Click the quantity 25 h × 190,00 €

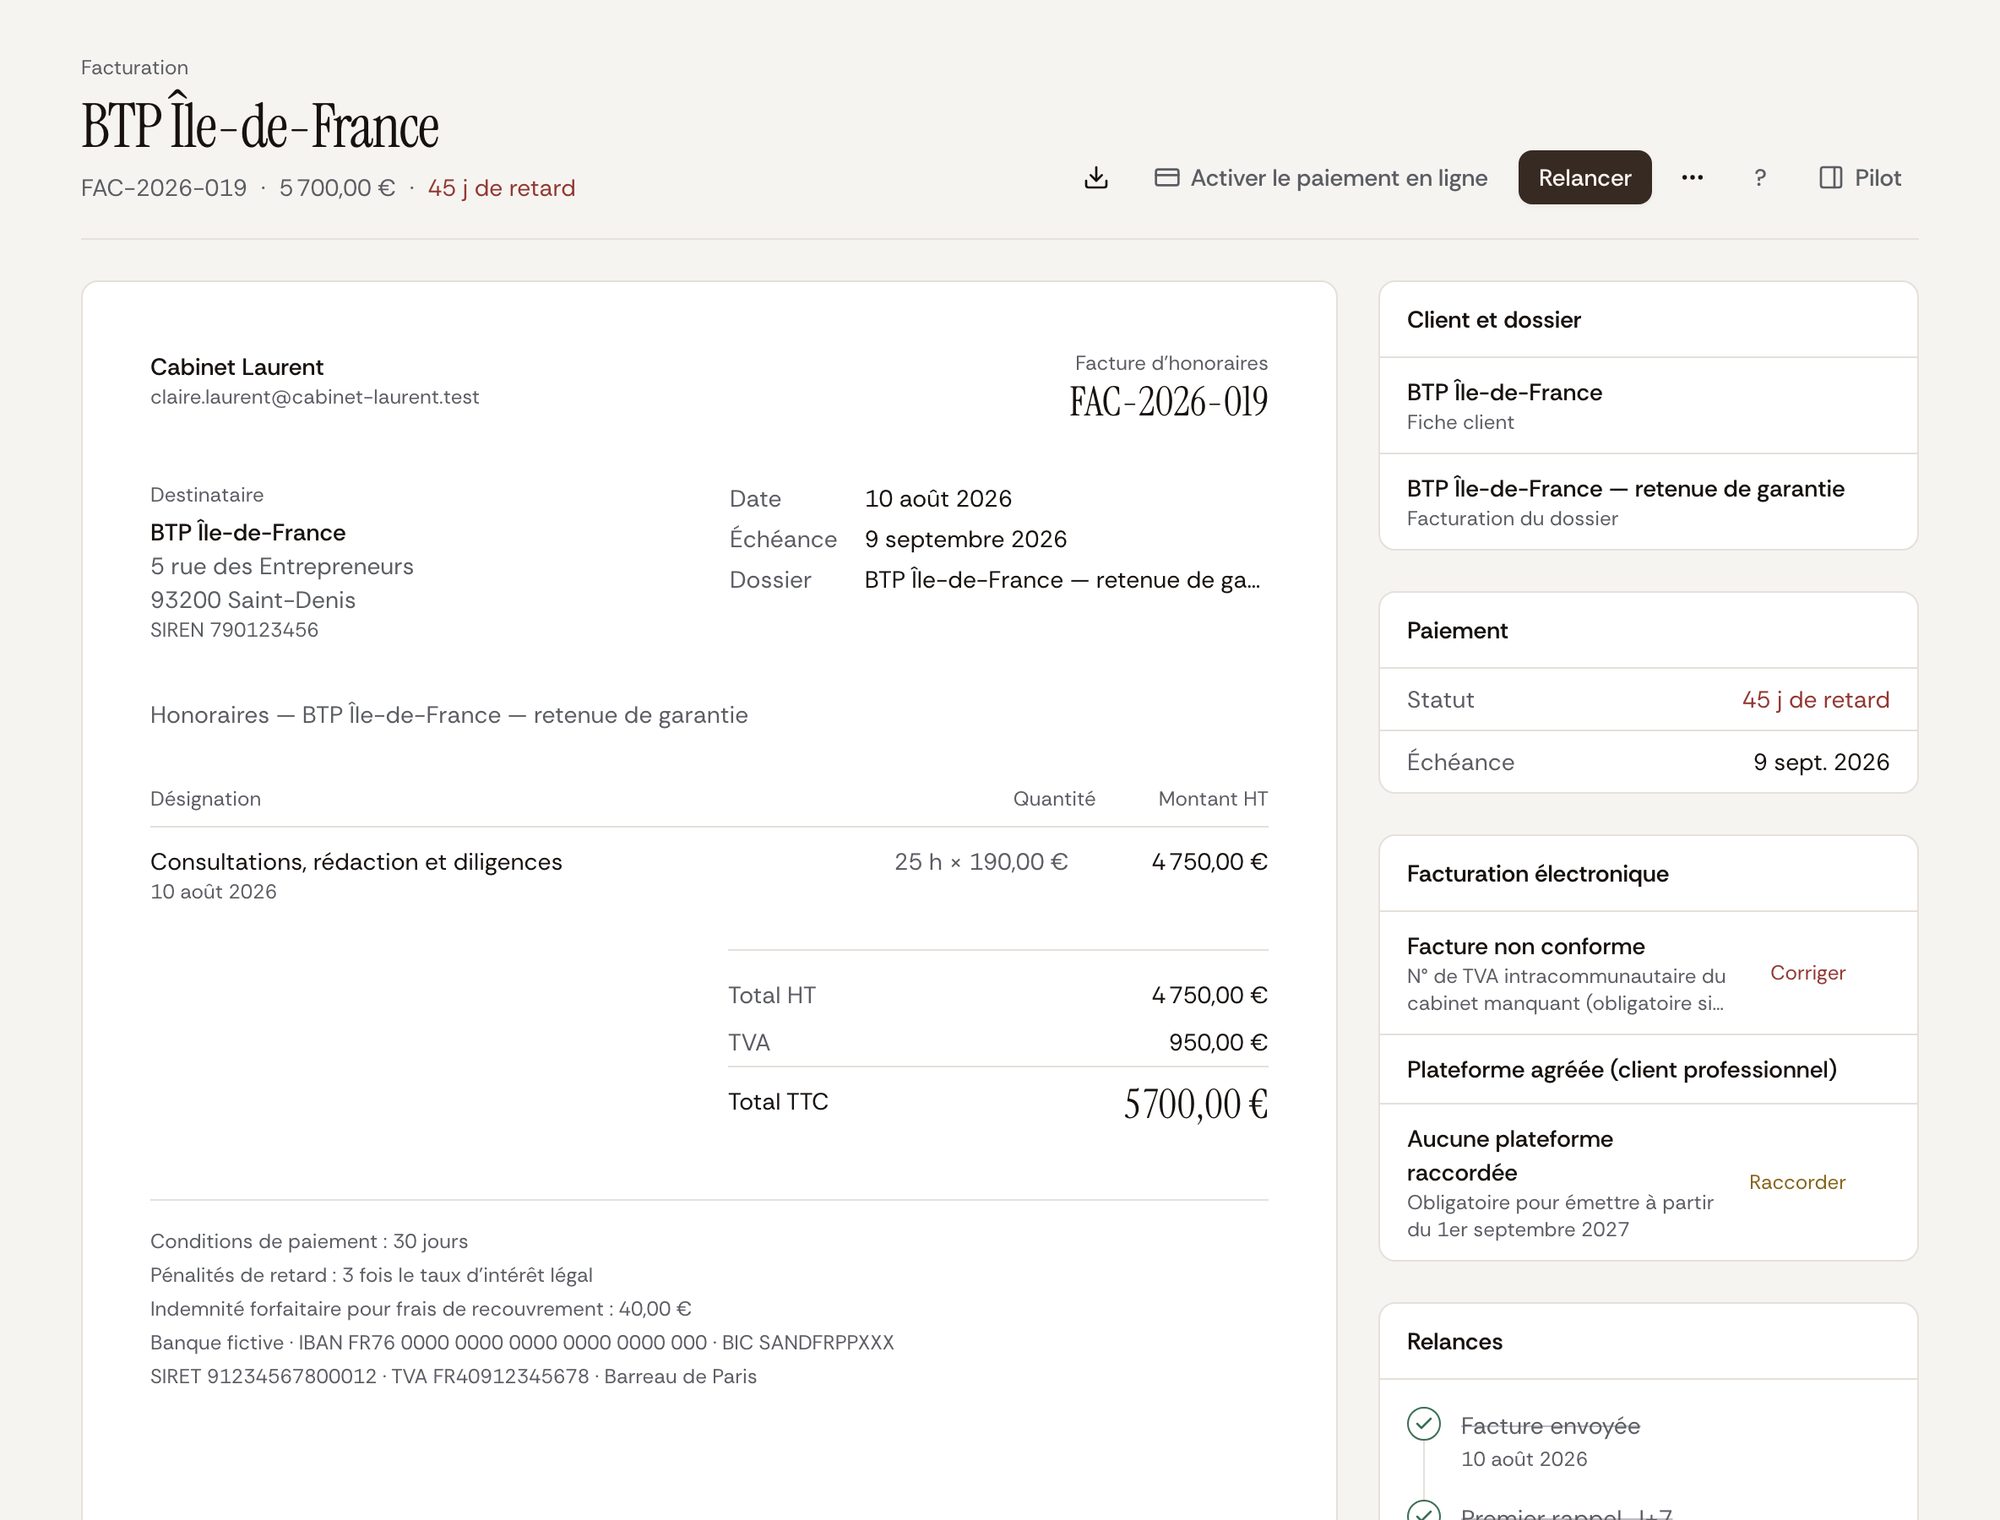[x=981, y=862]
